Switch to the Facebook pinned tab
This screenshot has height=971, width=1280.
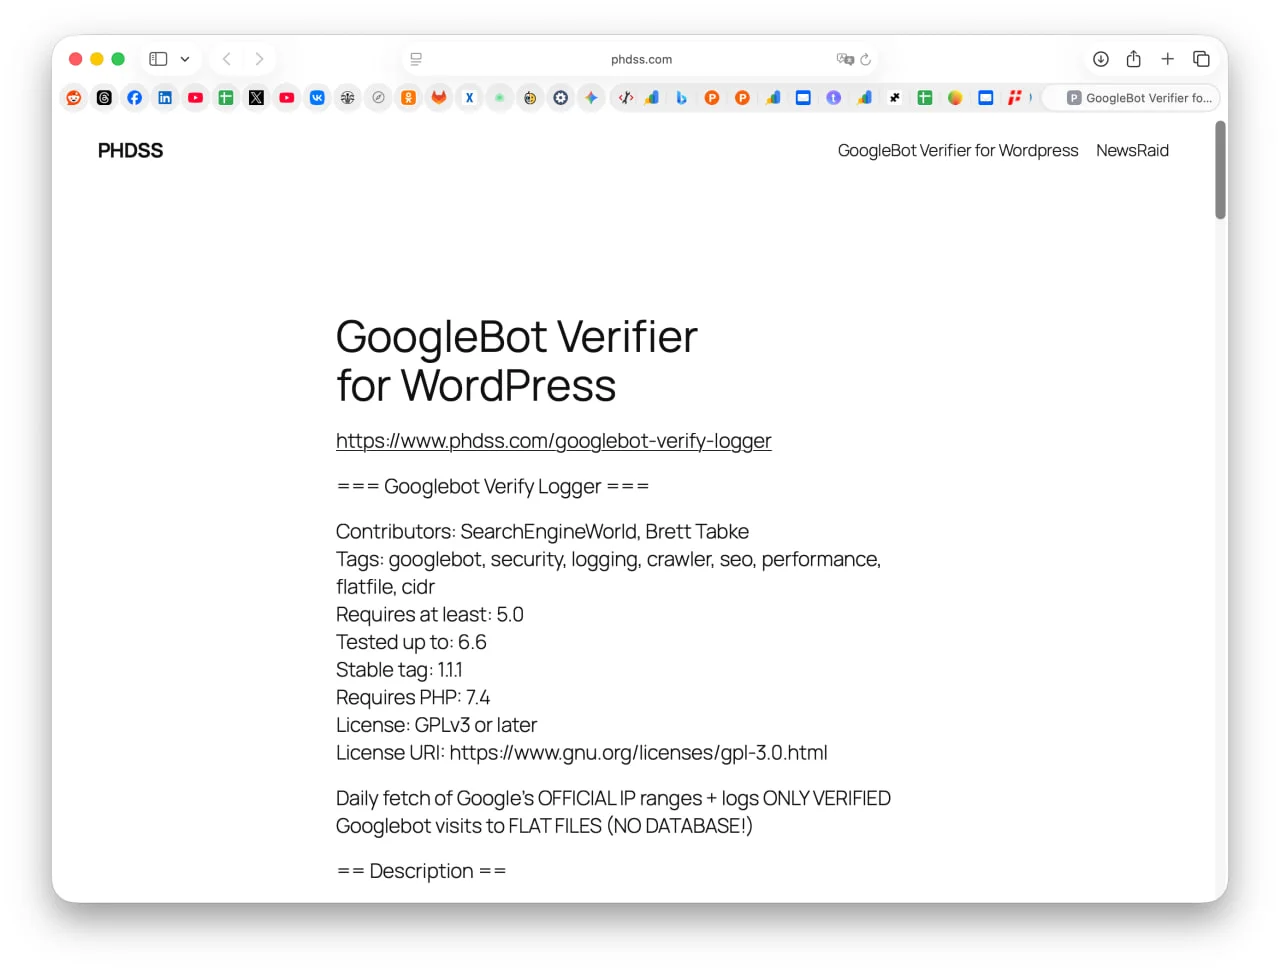(x=135, y=98)
